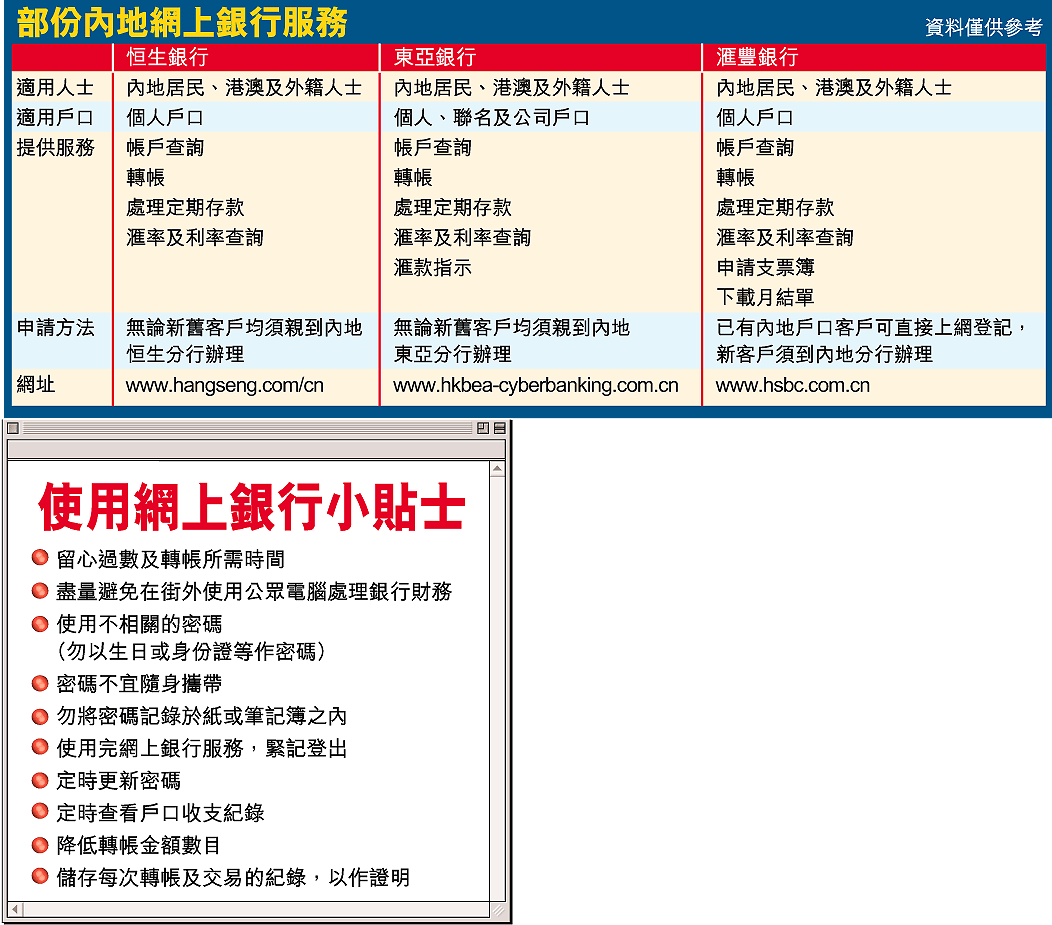
Task: Click red bullet beside 降低轉帳金額數目
Action: [x=40, y=845]
